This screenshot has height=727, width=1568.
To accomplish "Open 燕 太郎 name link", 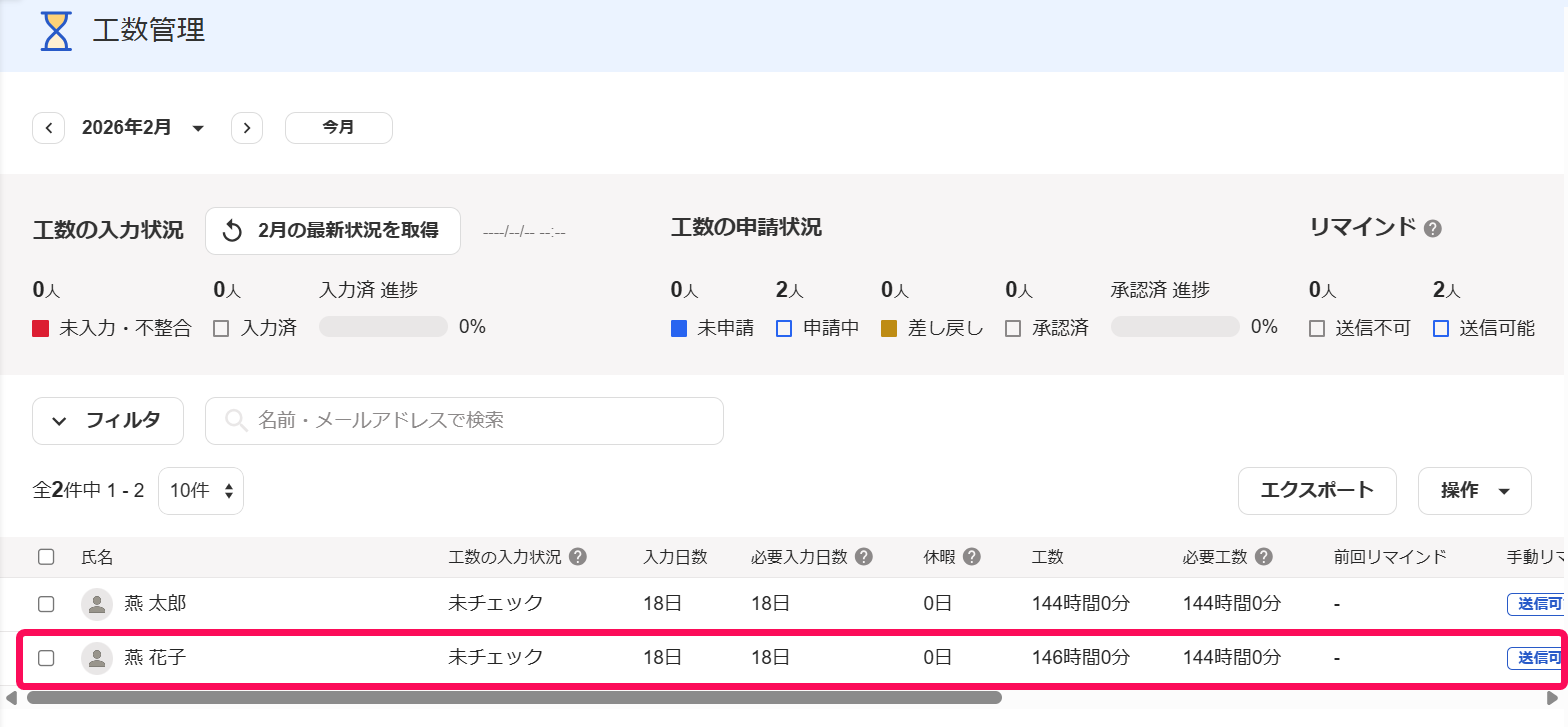I will (155, 604).
